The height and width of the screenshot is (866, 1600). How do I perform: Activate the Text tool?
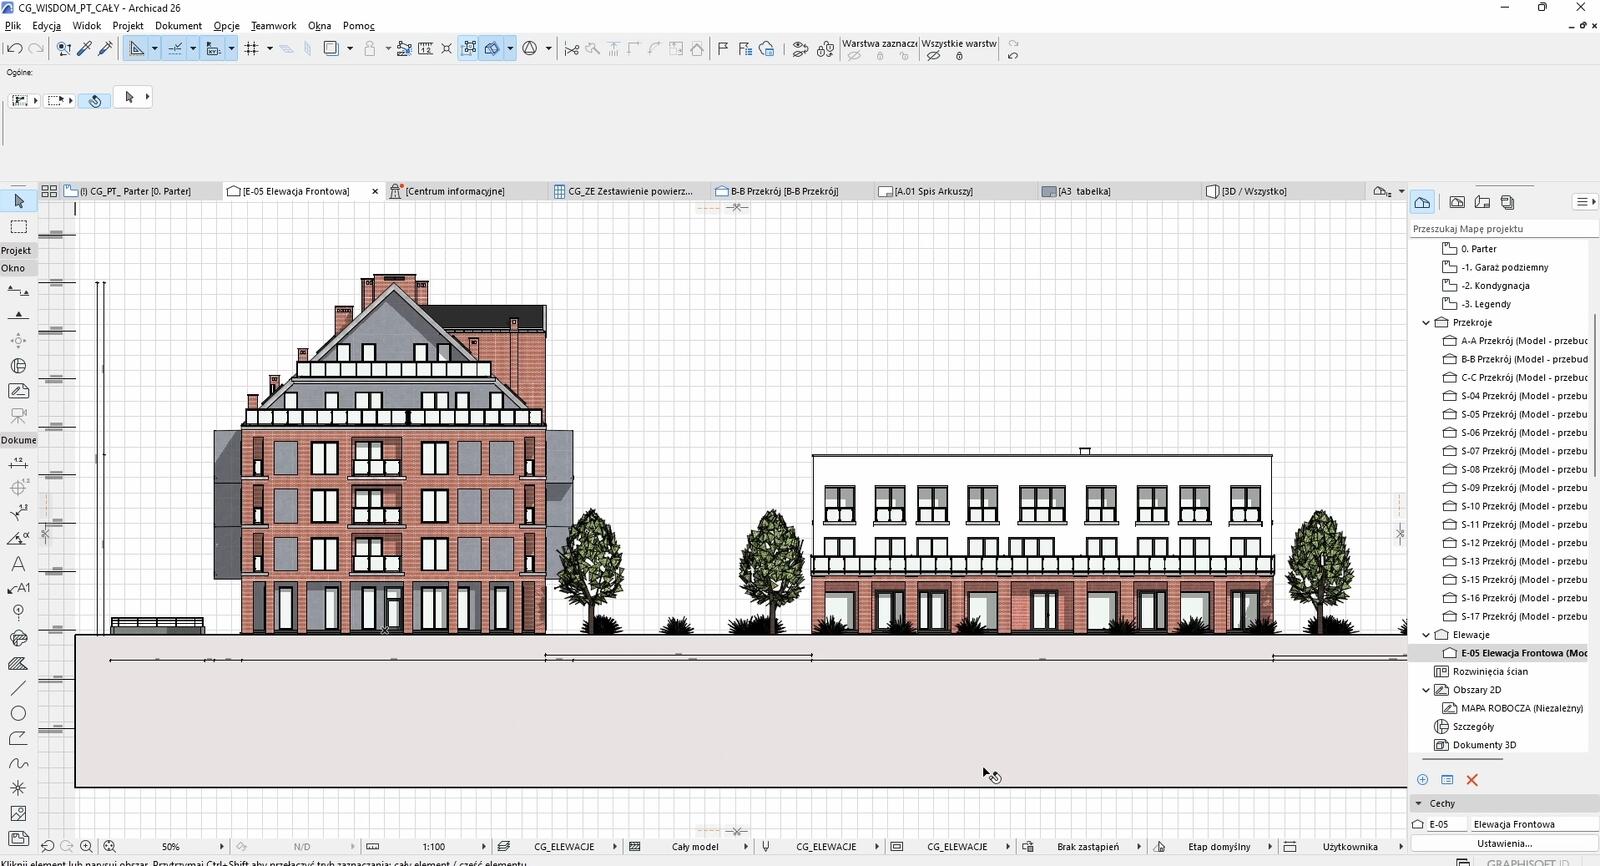pos(18,564)
